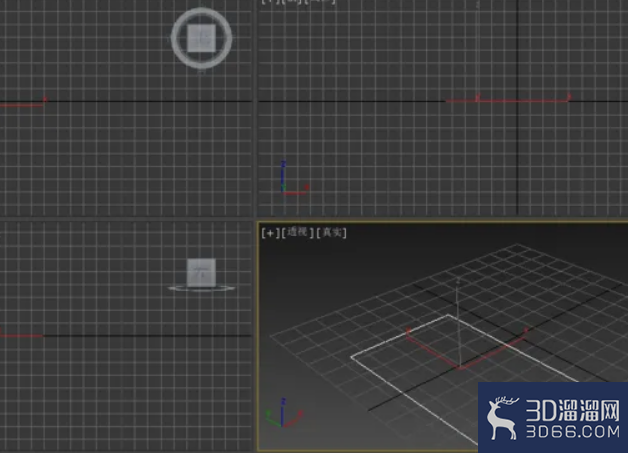Select the box object in the top-left viewport
The height and width of the screenshot is (453, 628).
201,38
